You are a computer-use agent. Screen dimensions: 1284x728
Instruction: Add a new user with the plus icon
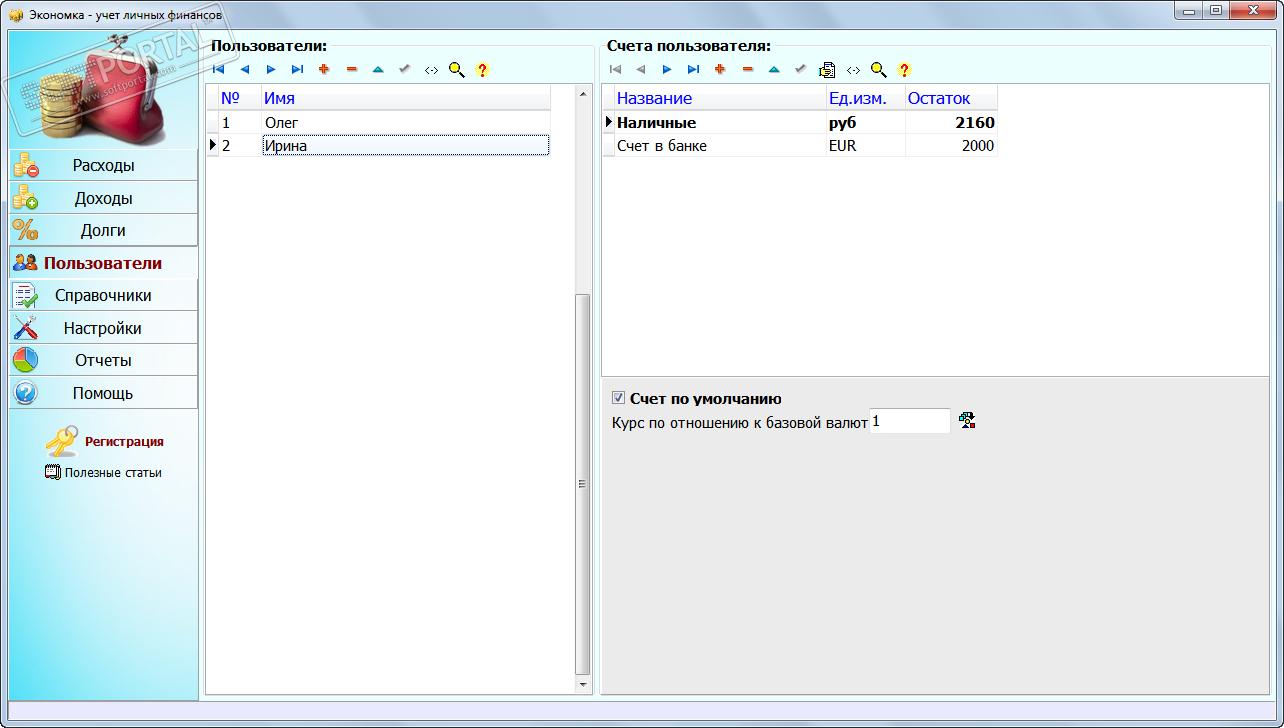[324, 70]
